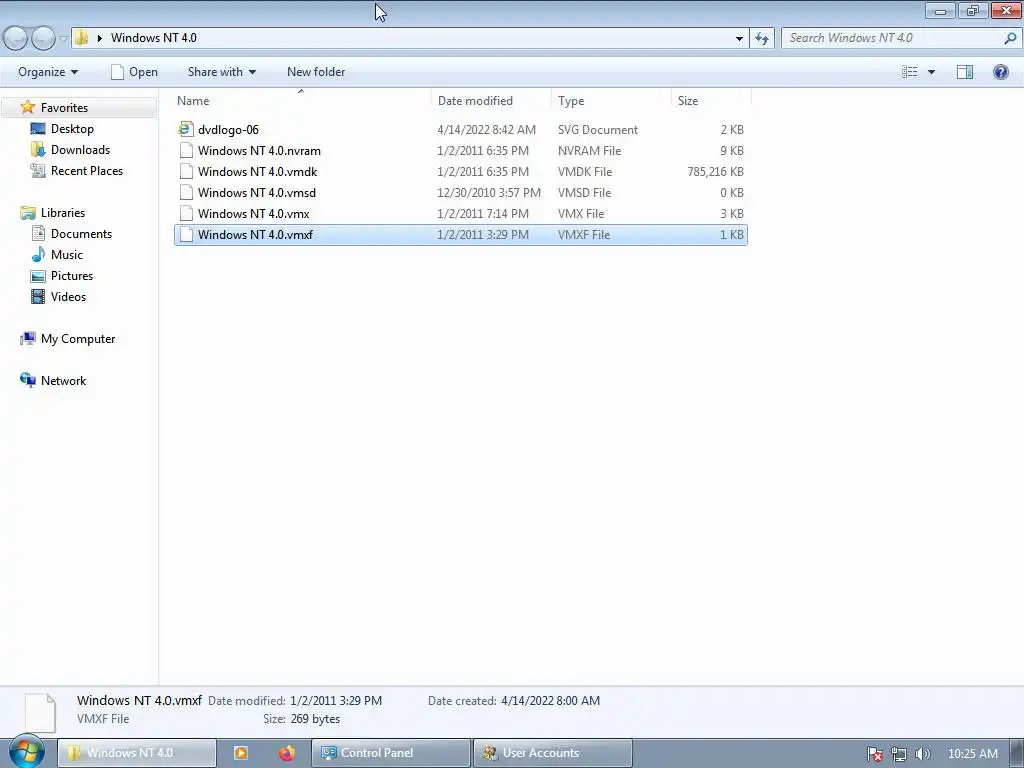Click the refresh button beside address bar
The height and width of the screenshot is (768, 1024).
pos(762,38)
